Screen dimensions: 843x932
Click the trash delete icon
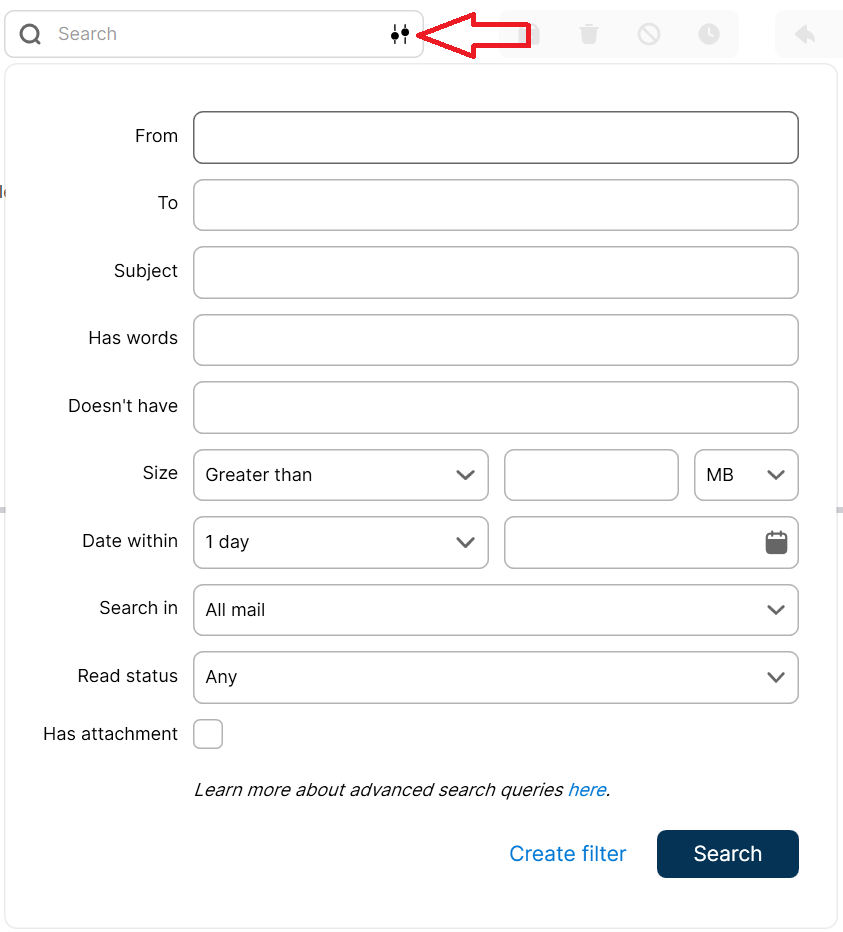click(x=589, y=35)
